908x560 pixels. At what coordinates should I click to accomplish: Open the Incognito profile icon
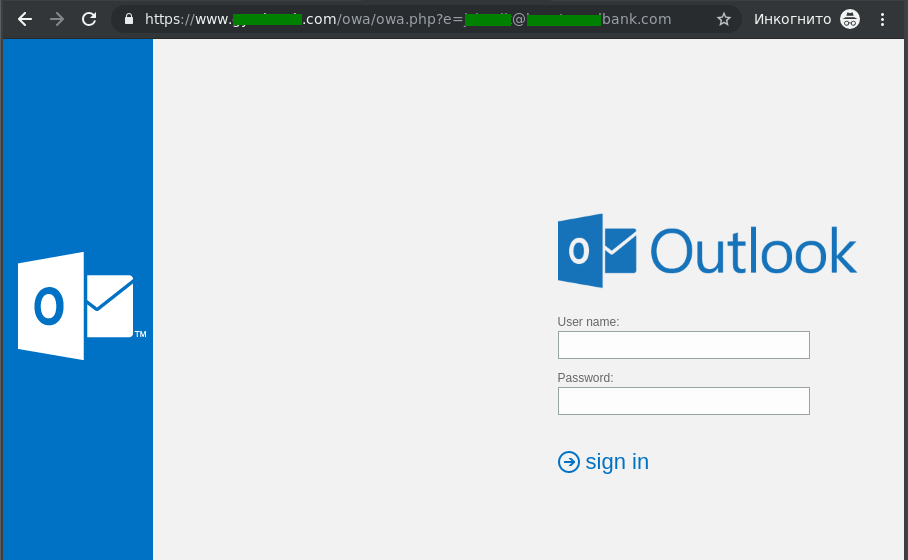pos(850,19)
